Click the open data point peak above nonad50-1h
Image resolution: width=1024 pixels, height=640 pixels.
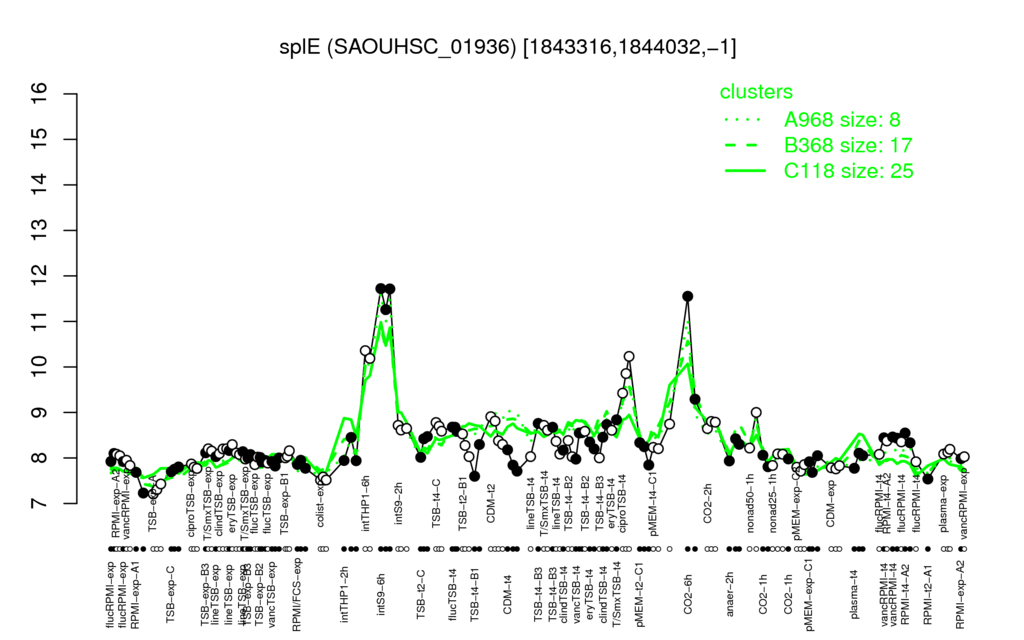(x=756, y=412)
